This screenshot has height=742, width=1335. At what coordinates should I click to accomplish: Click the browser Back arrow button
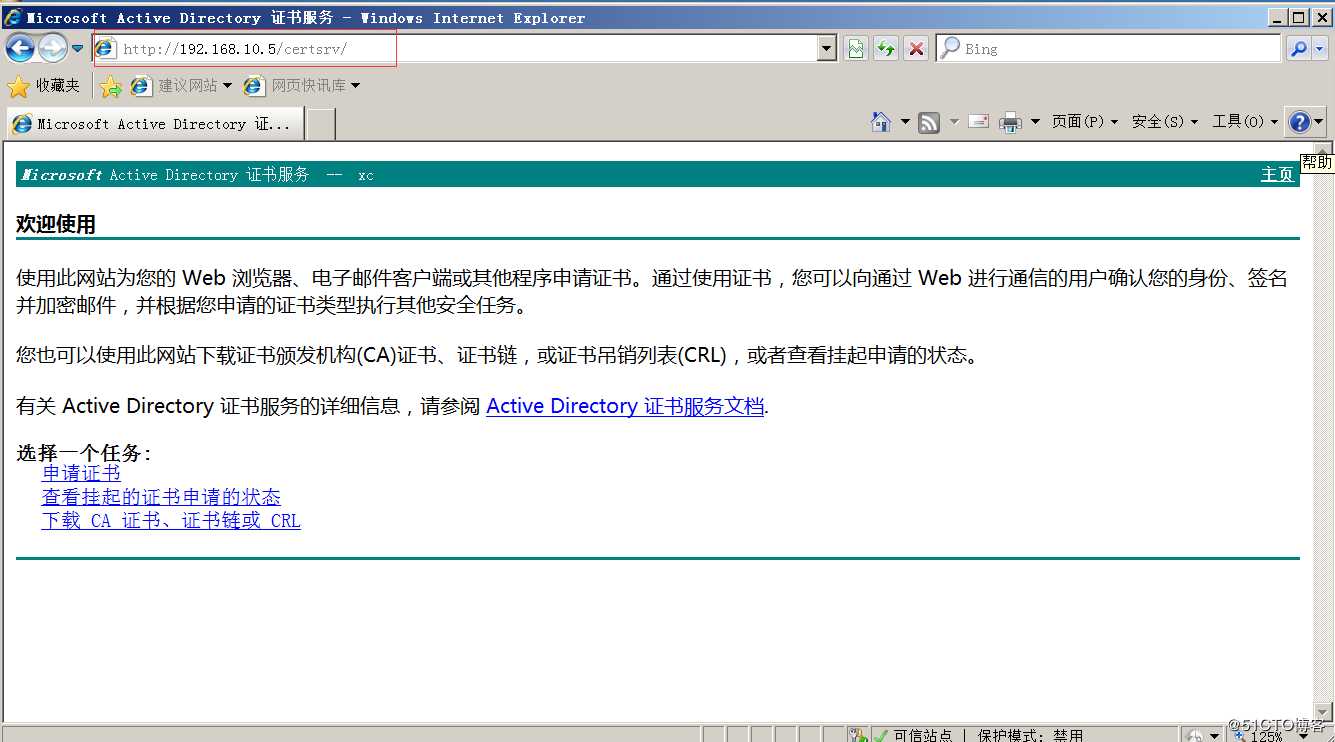(x=20, y=48)
